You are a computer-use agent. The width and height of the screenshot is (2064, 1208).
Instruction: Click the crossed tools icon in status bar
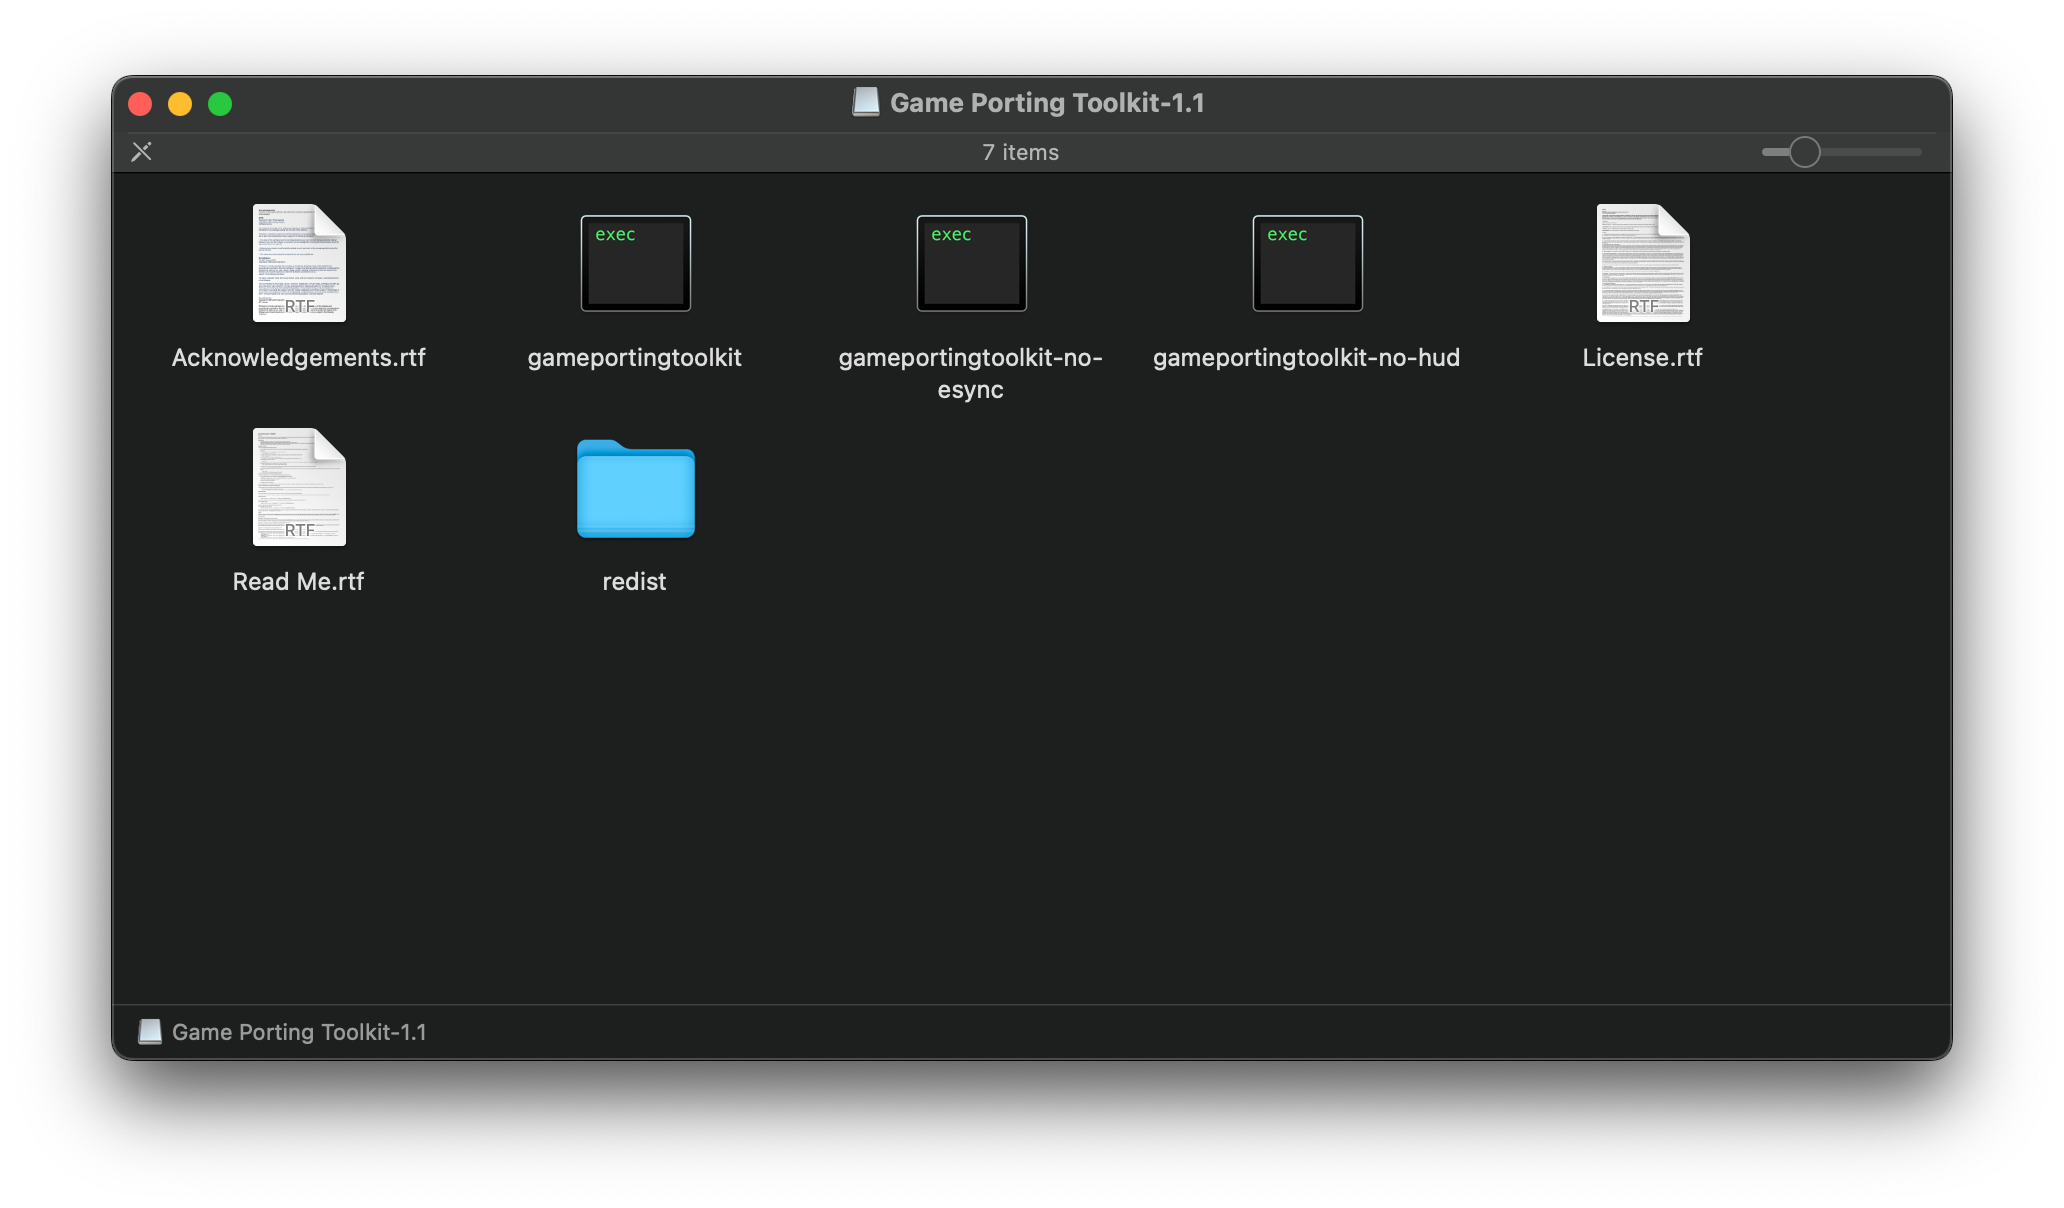coord(142,152)
